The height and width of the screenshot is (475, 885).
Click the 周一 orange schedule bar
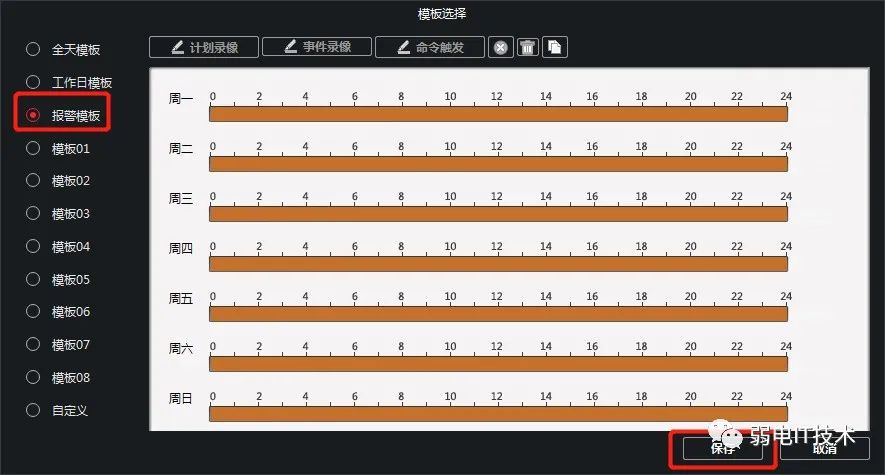[x=498, y=114]
